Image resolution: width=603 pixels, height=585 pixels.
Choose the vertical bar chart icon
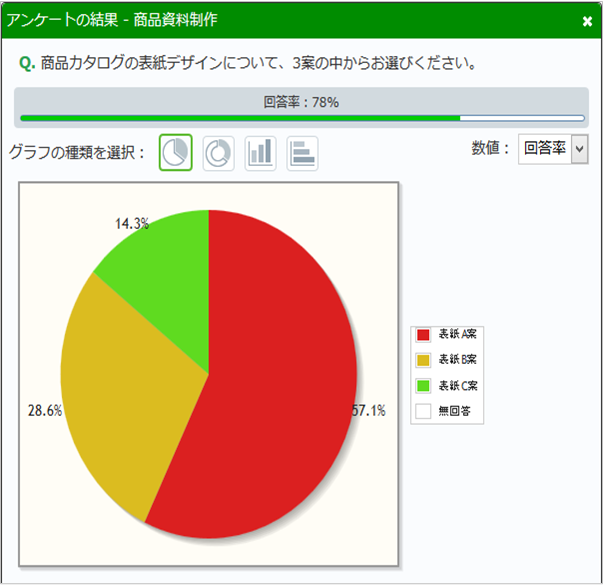pyautogui.click(x=260, y=153)
